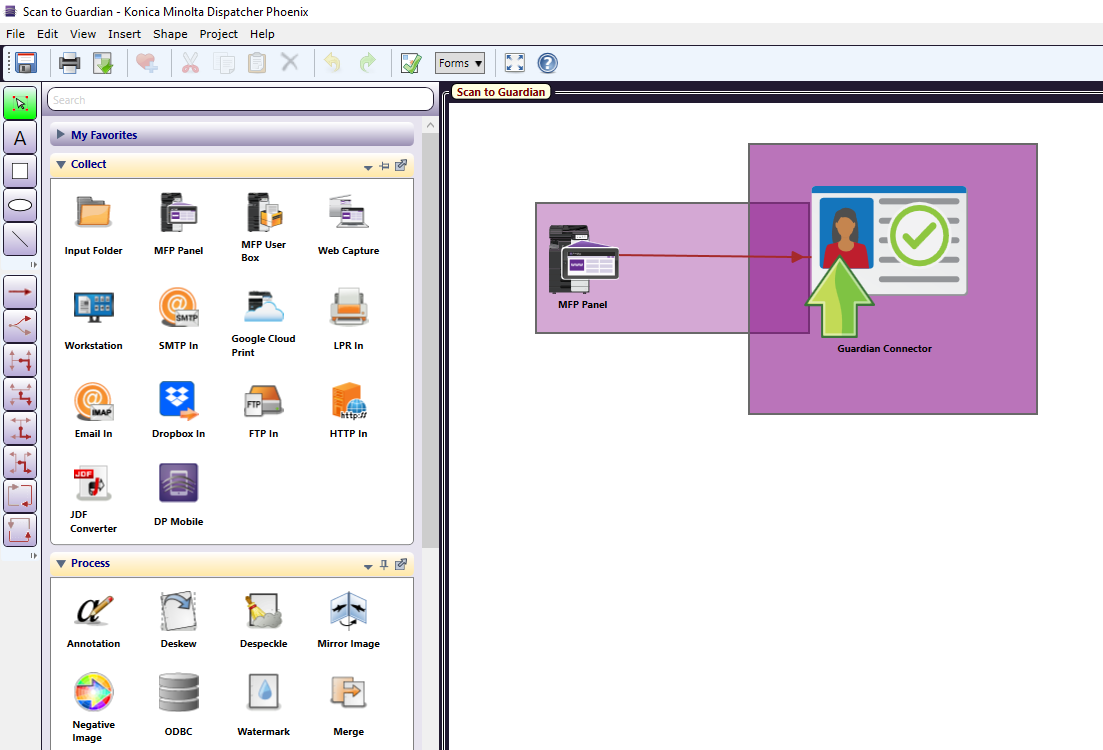Click the Print toolbar icon
1103x750 pixels.
tap(70, 63)
